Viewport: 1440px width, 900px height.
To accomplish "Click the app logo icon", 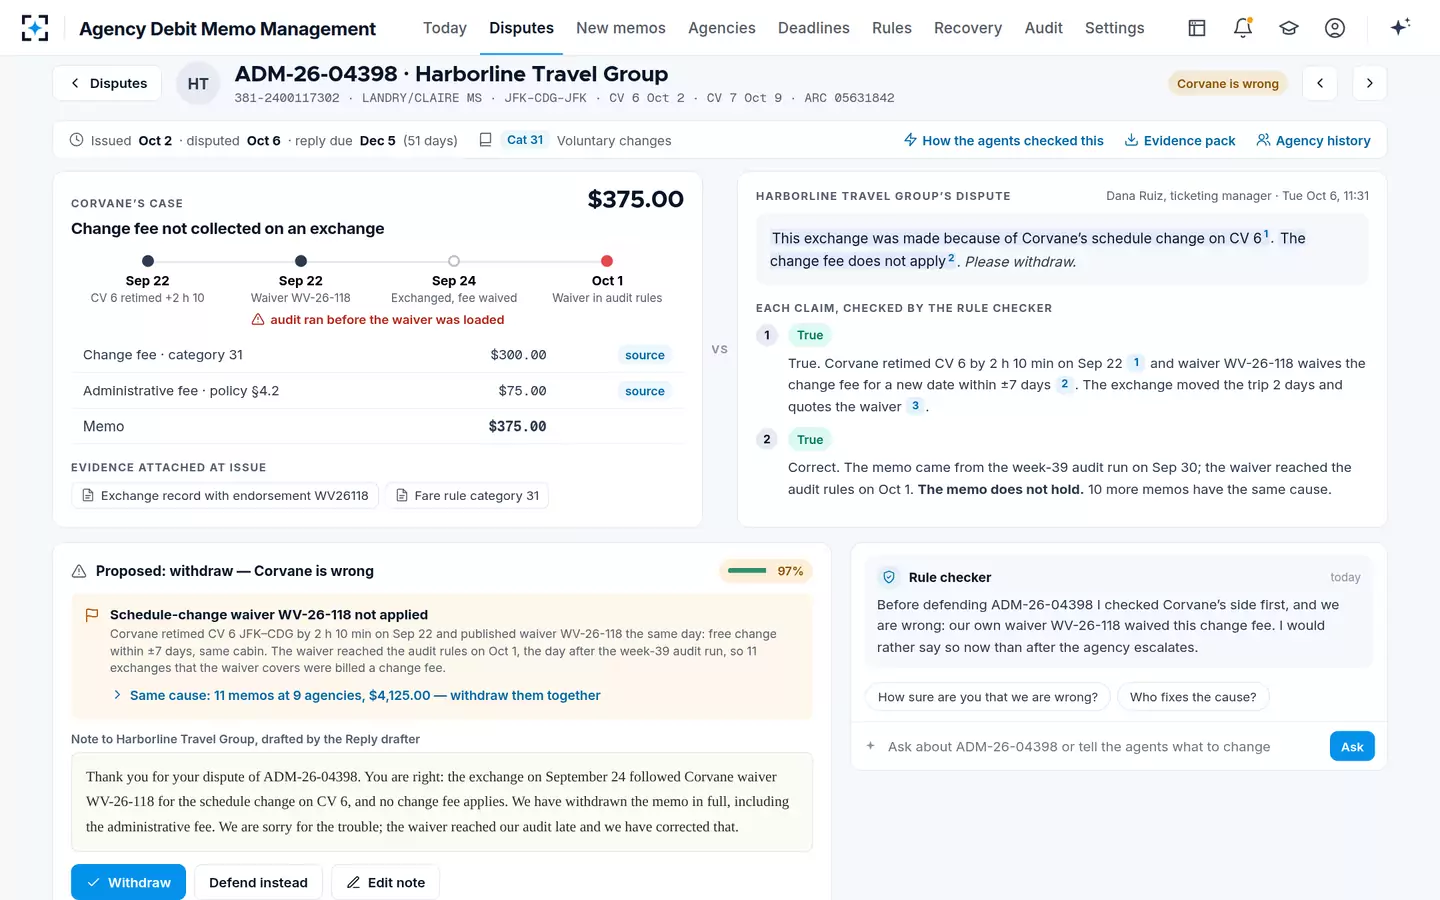I will [x=35, y=28].
